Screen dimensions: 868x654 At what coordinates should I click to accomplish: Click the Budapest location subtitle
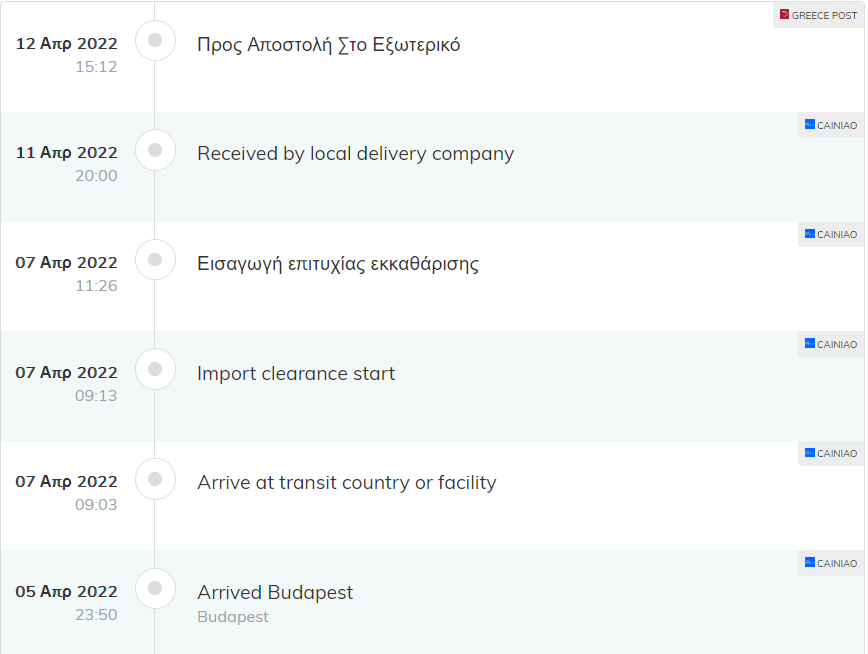(232, 617)
